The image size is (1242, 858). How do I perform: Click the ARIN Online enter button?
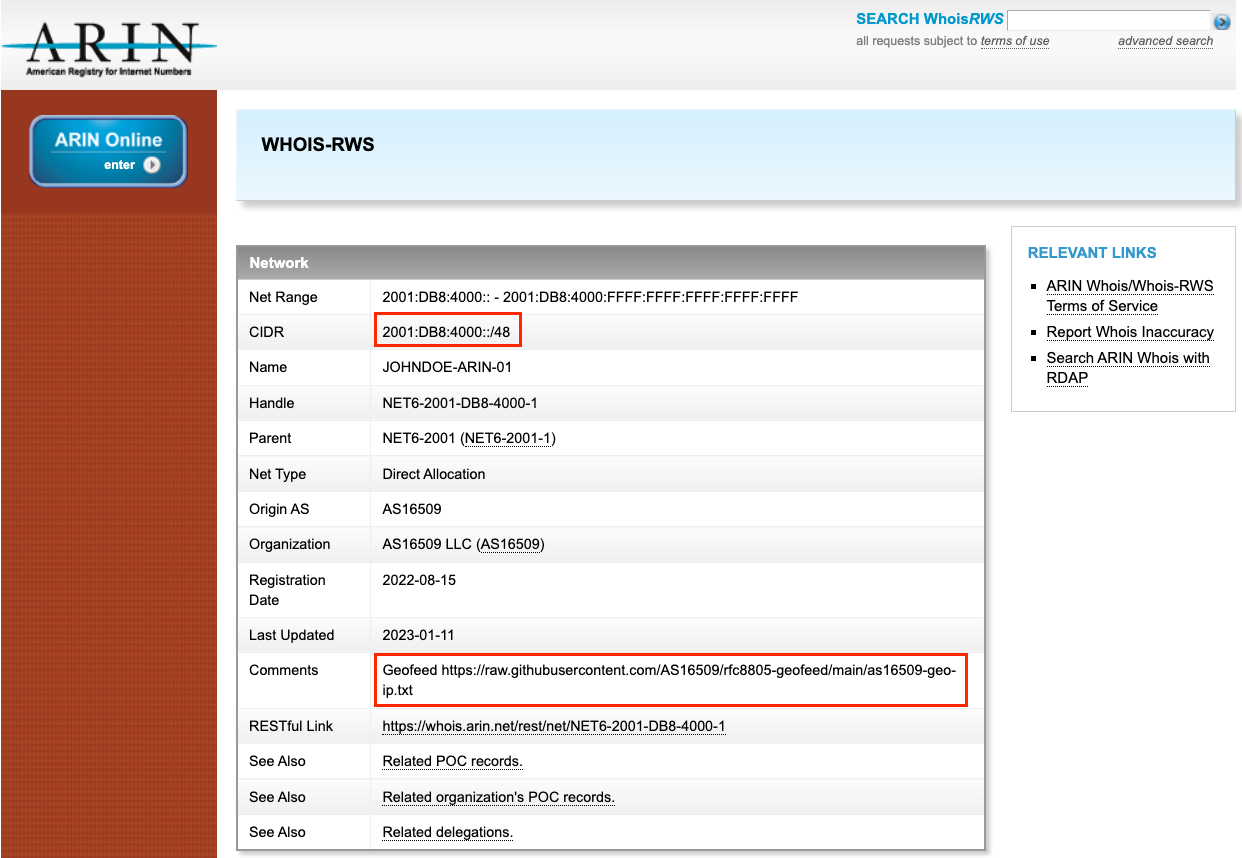108,151
